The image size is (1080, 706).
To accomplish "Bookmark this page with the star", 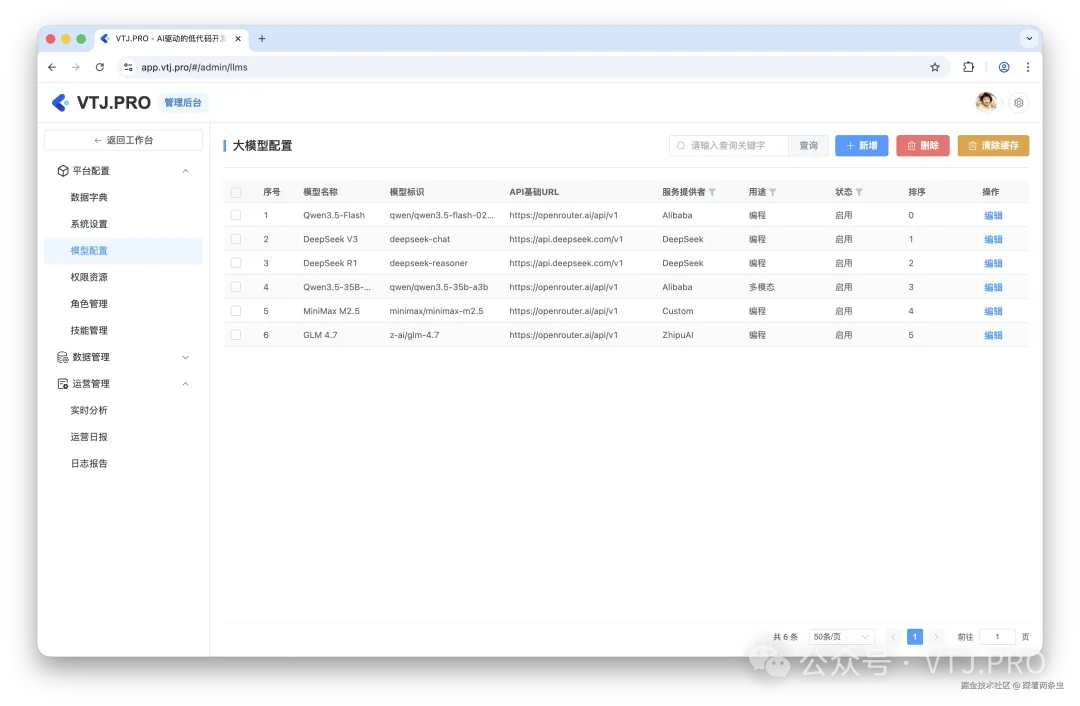I will [x=935, y=67].
